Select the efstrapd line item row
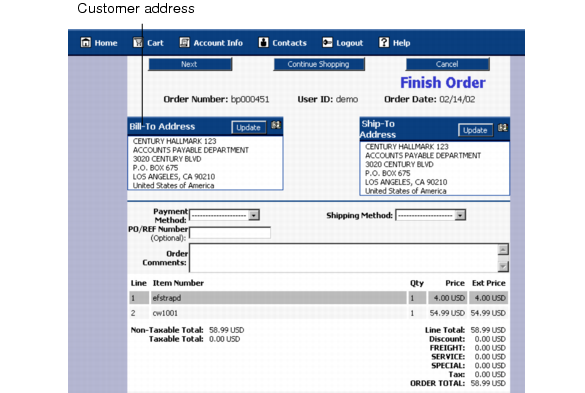 [318, 298]
